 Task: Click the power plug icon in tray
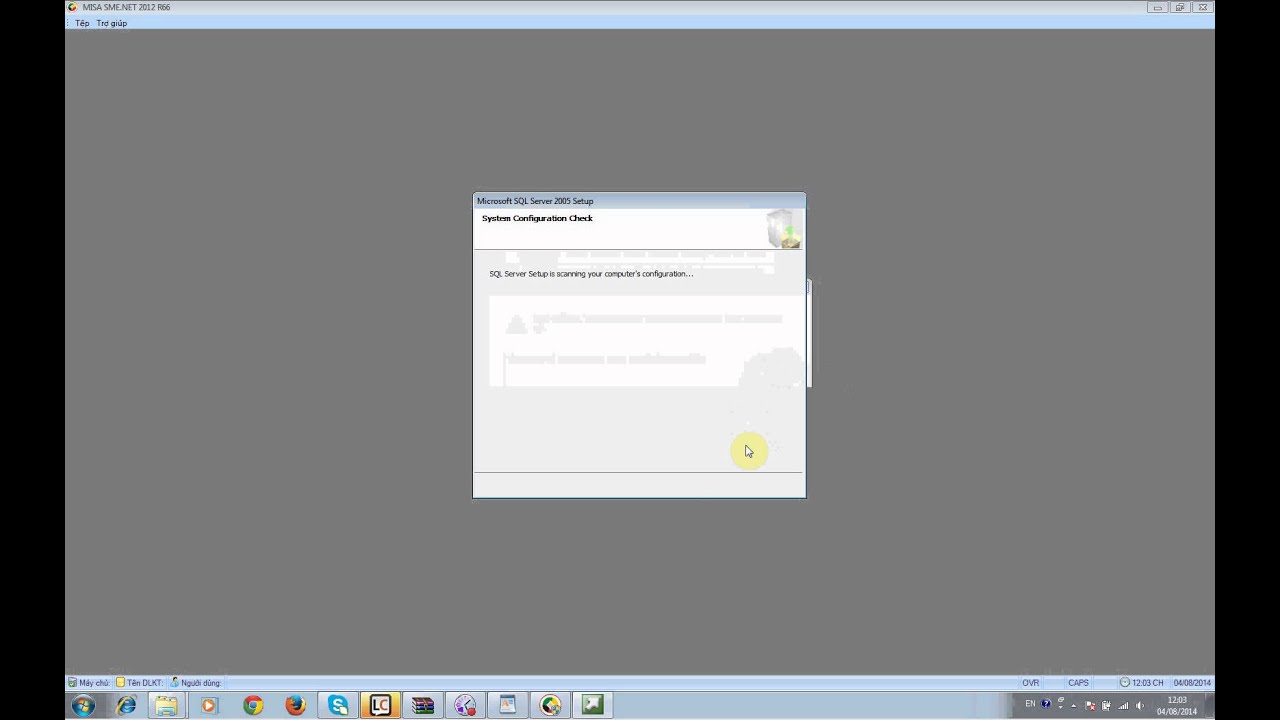[x=1106, y=706]
